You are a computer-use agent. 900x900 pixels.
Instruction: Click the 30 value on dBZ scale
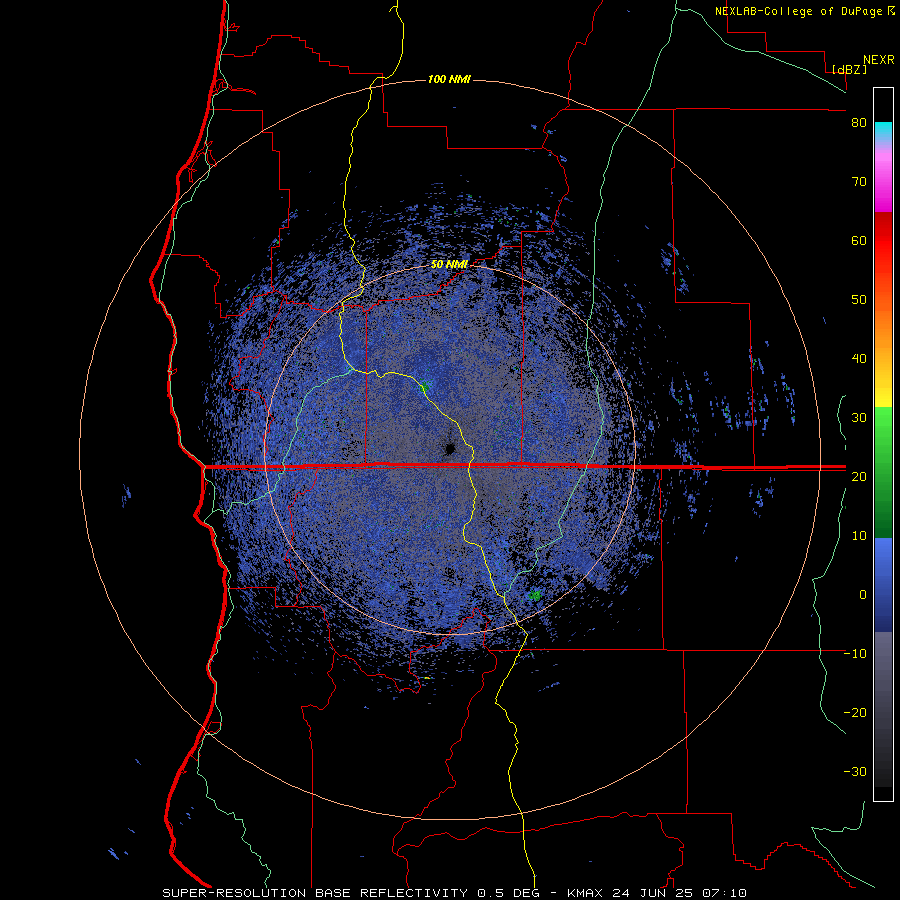pyautogui.click(x=859, y=417)
